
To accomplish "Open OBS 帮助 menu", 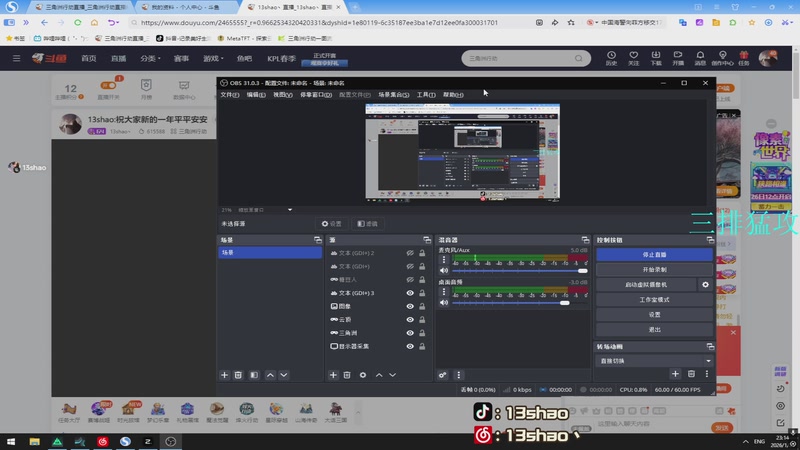I will pyautogui.click(x=453, y=95).
